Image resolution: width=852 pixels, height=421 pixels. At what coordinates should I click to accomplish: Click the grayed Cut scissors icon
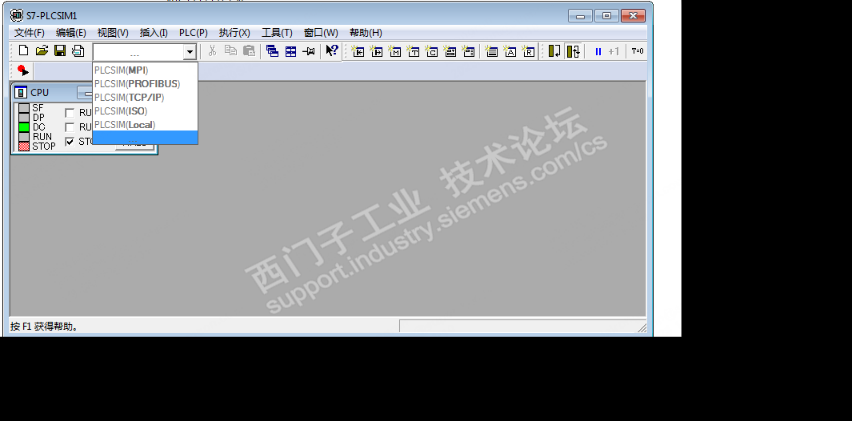pyautogui.click(x=212, y=51)
